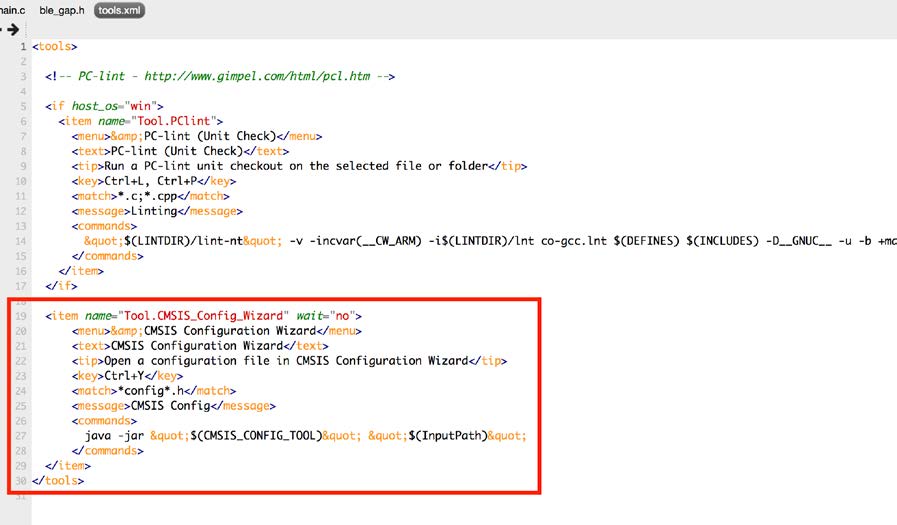The width and height of the screenshot is (897, 525).
Task: Click the opening <commands> tag on line 26
Action: (104, 420)
